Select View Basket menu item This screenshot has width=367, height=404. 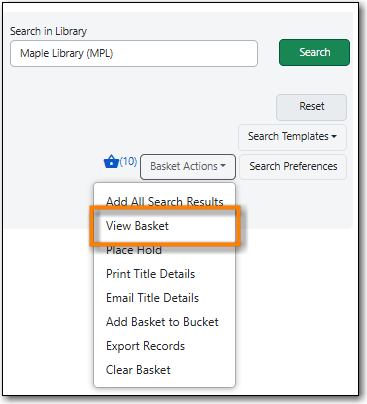(x=164, y=226)
